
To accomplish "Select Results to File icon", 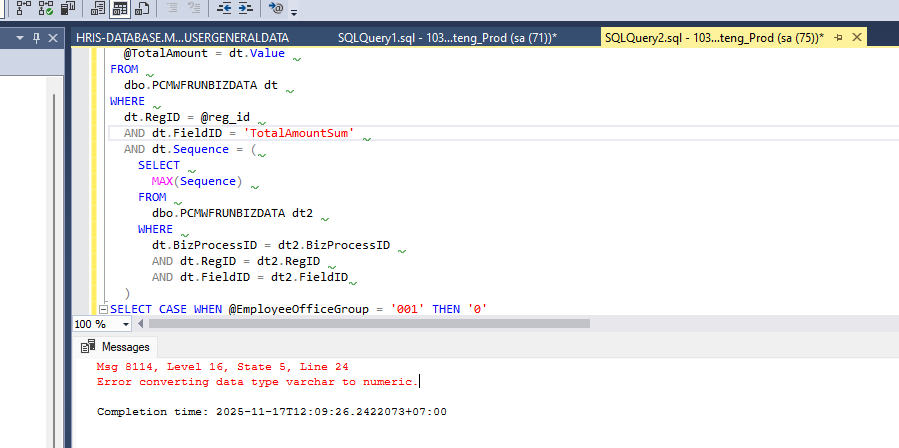I will [141, 9].
